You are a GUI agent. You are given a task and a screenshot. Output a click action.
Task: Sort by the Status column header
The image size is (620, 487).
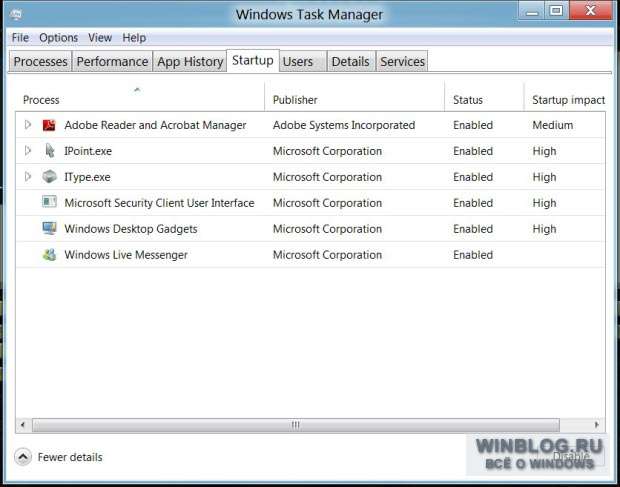pyautogui.click(x=484, y=97)
